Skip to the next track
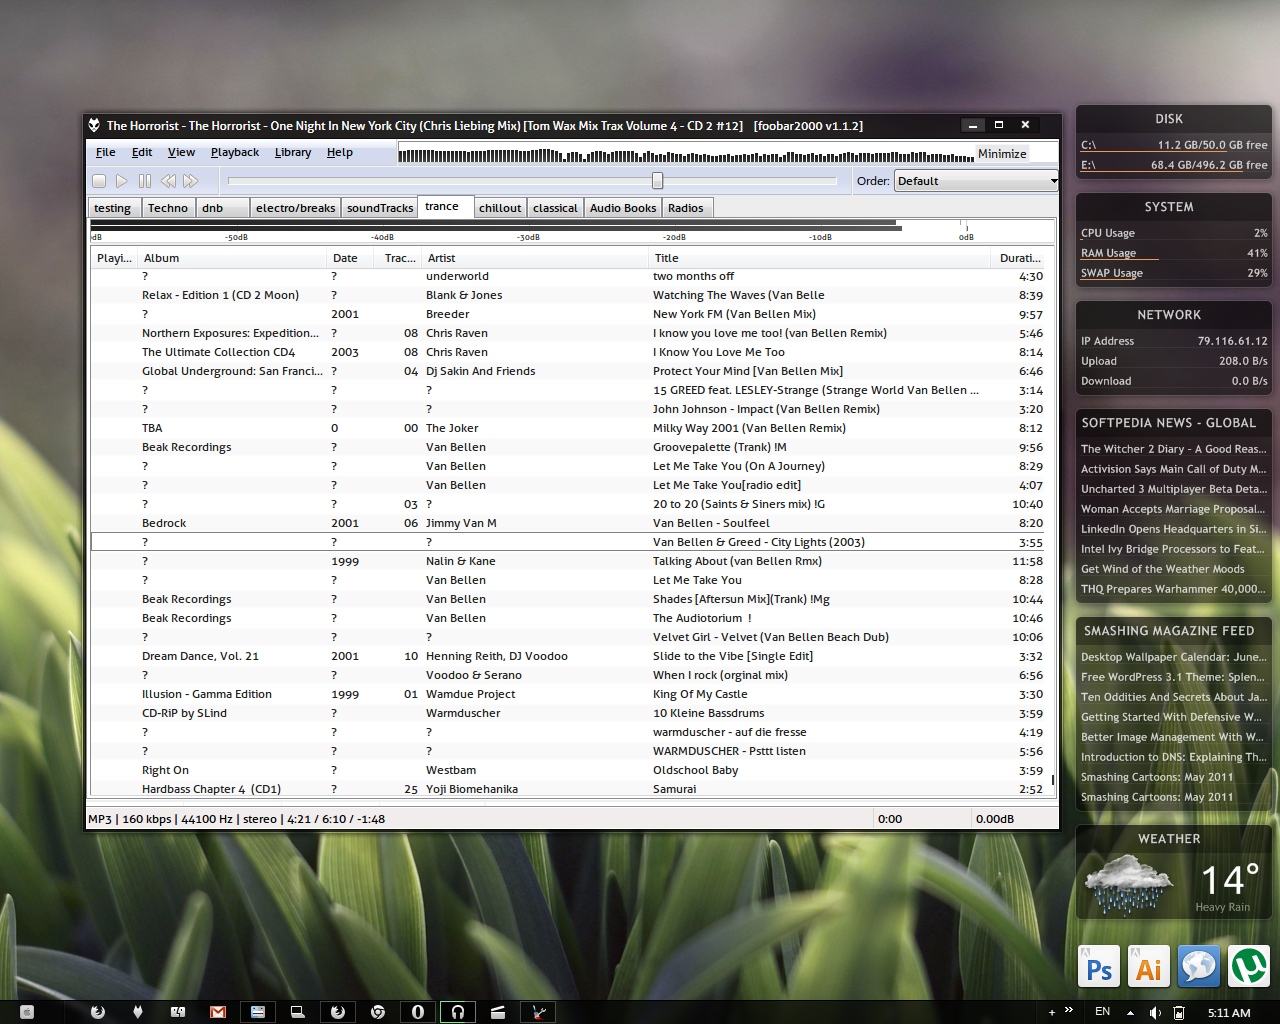The width and height of the screenshot is (1280, 1024). coord(191,181)
